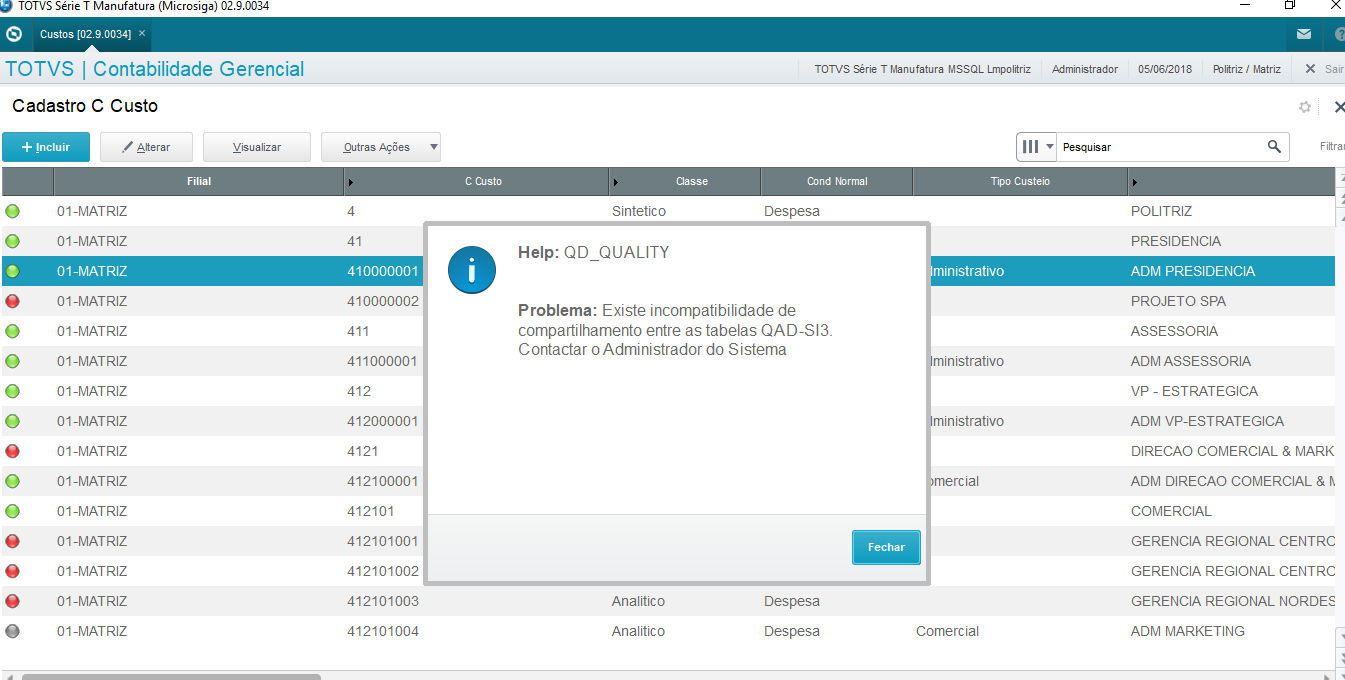Screen dimensions: 1345x680
Task: Select the ADM MARKETING cell
Action: 1188,631
